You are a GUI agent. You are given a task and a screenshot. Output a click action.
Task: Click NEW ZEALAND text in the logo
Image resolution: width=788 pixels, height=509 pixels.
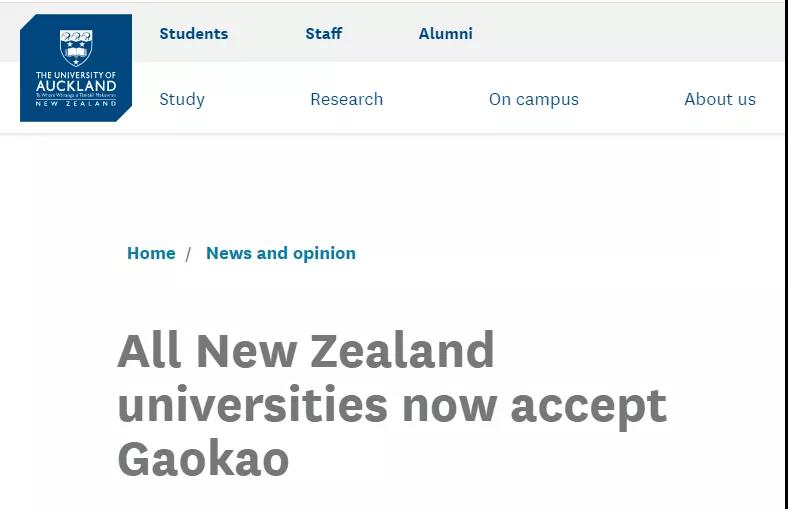76,104
